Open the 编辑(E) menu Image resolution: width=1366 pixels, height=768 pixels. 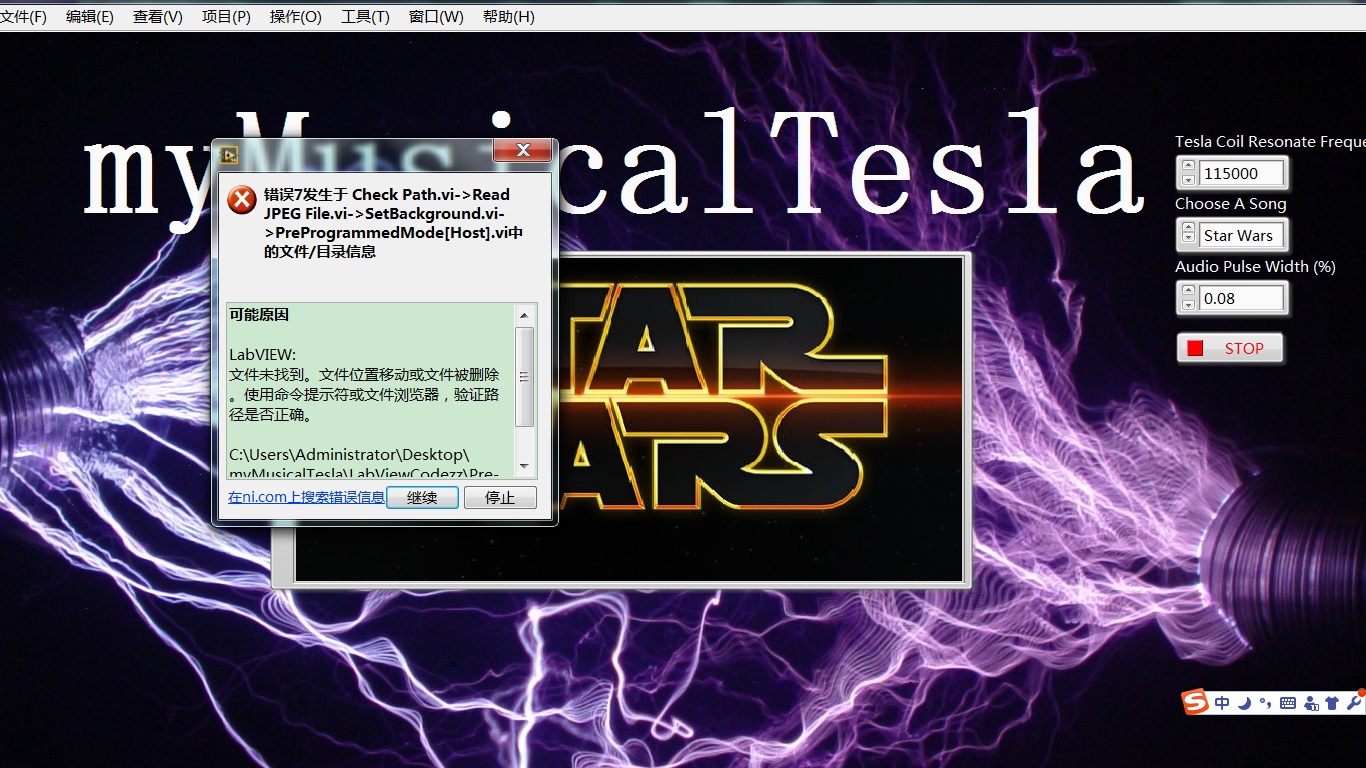90,17
